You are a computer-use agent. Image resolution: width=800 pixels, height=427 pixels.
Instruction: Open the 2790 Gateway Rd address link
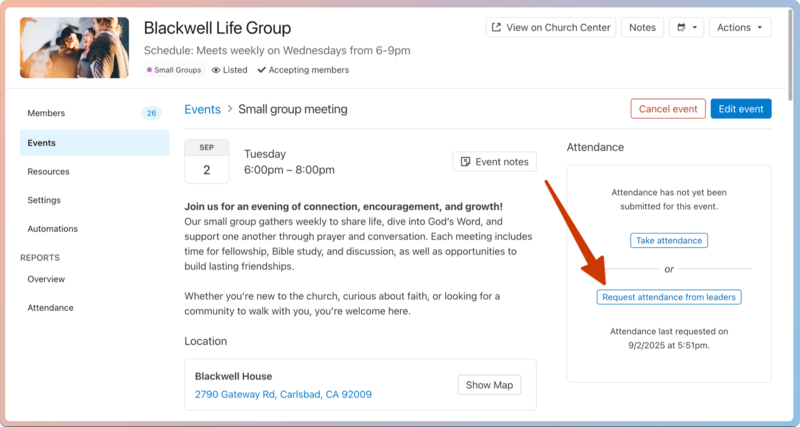tap(283, 395)
